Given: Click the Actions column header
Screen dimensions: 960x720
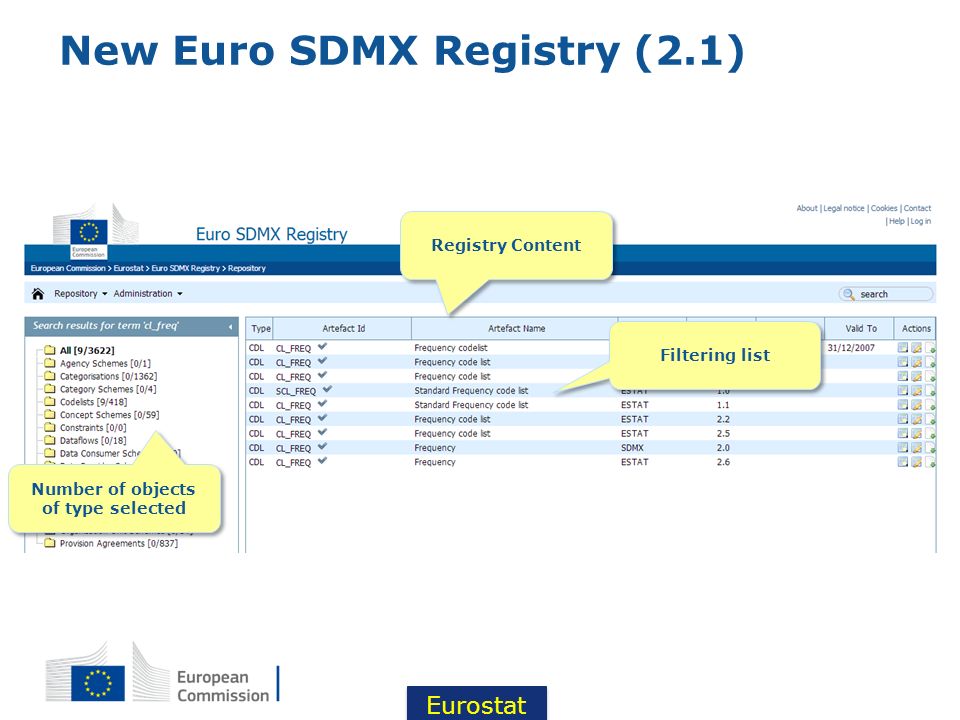Looking at the screenshot, I should click(915, 329).
